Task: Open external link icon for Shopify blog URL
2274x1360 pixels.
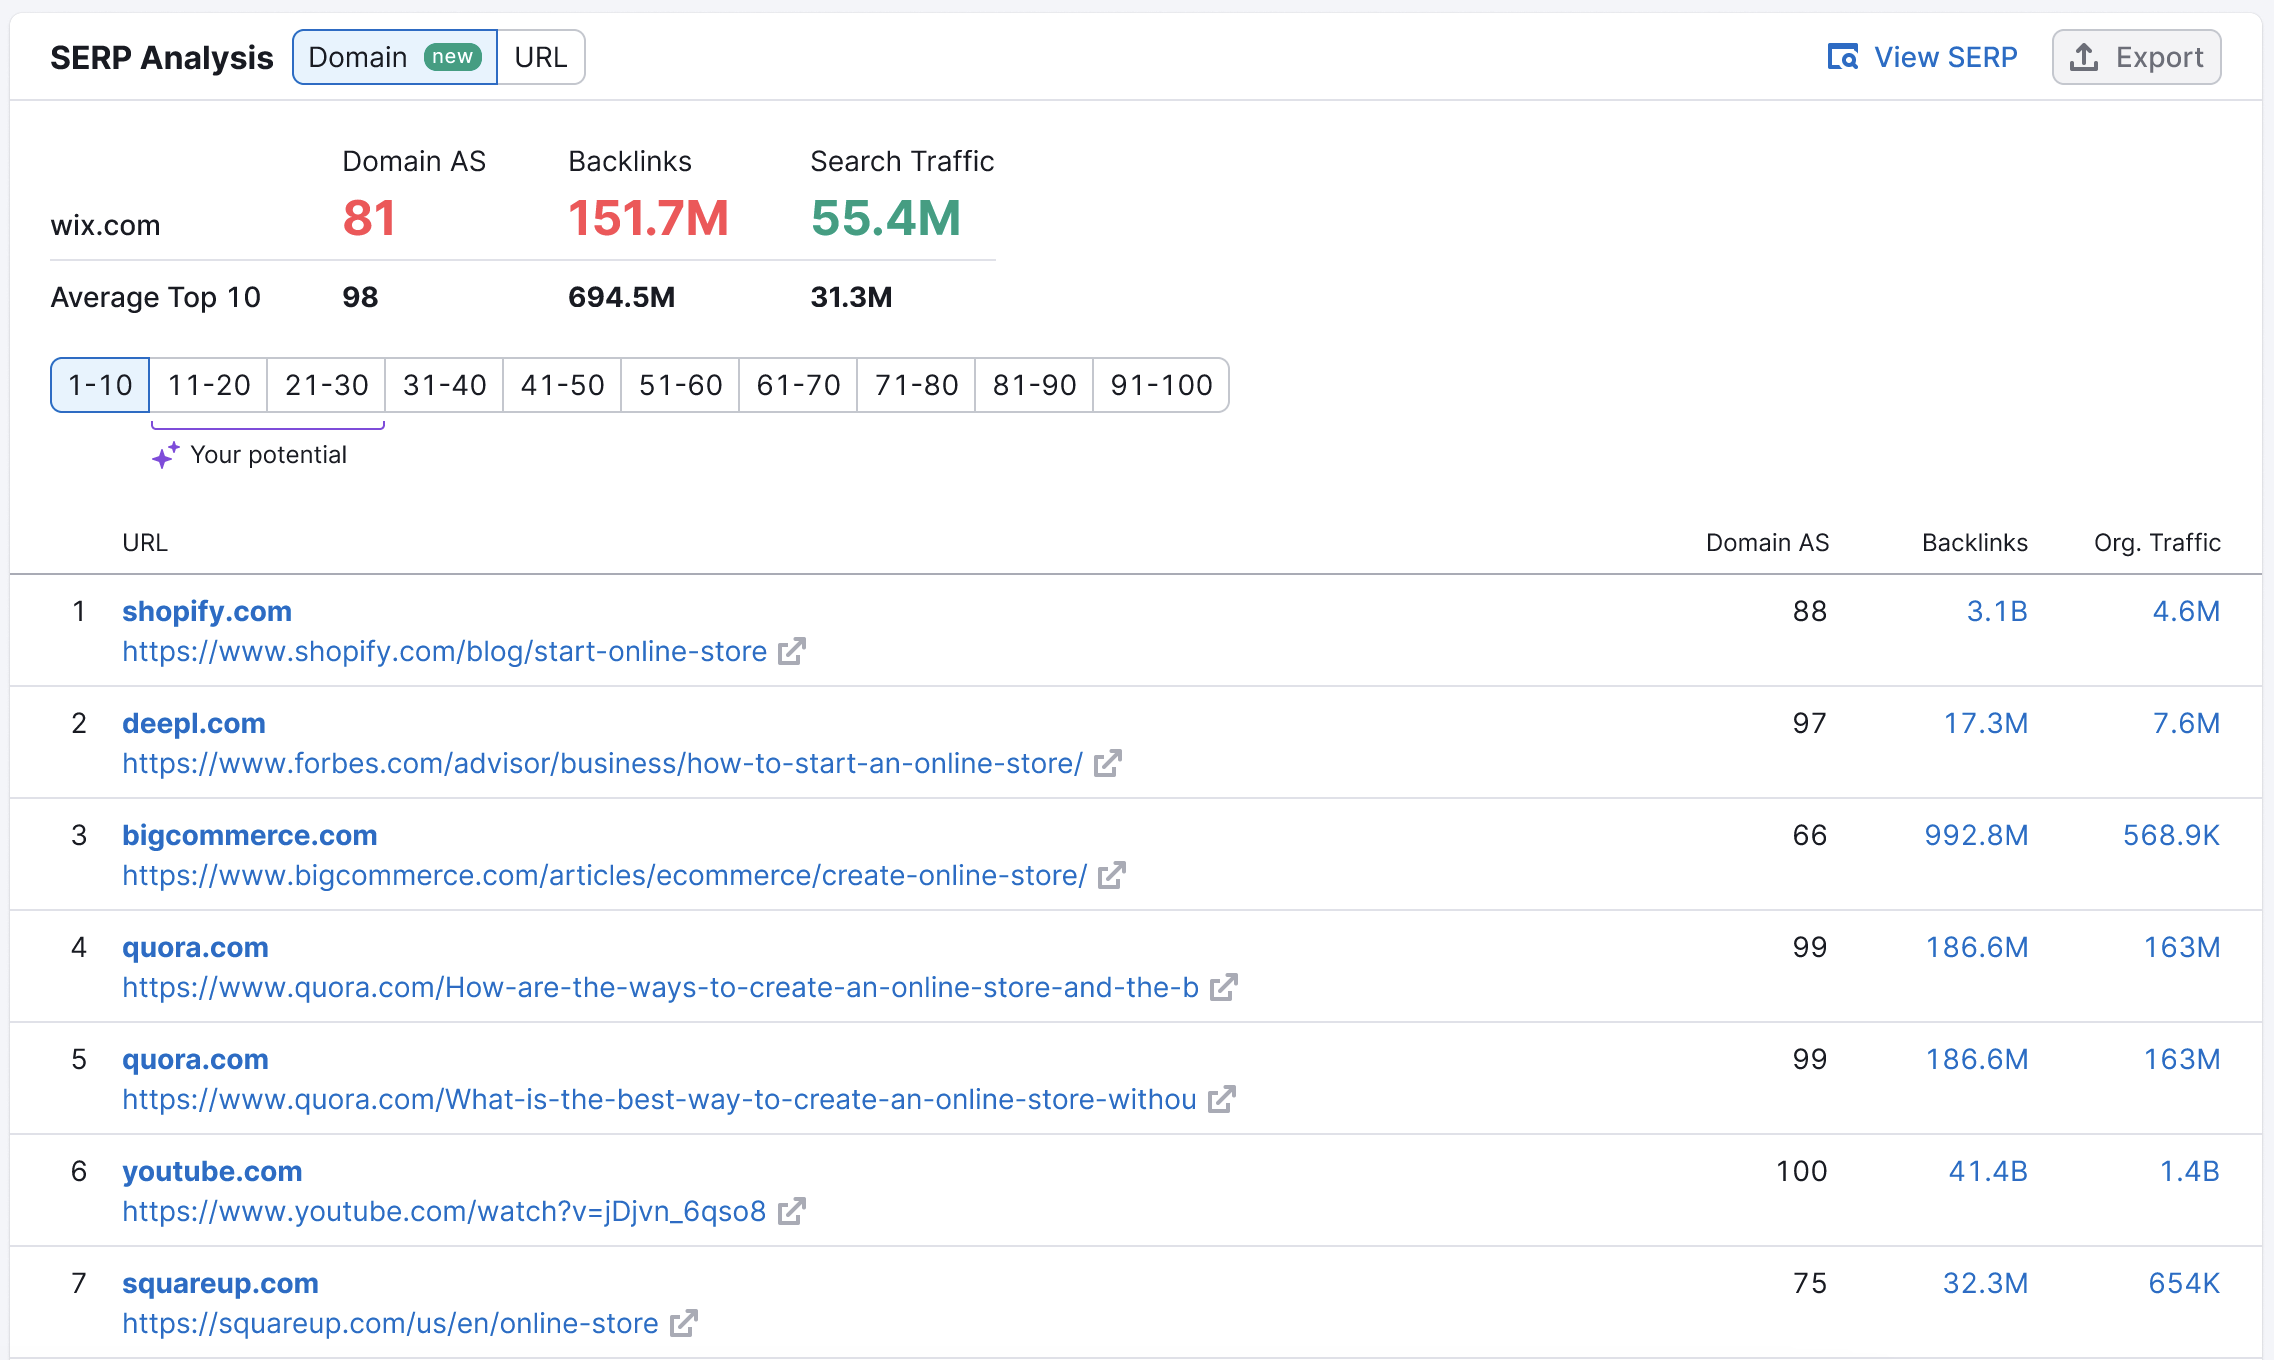Action: [x=792, y=652]
